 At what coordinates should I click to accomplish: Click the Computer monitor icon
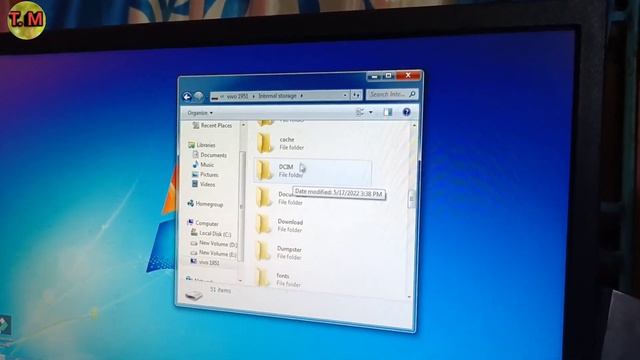190,222
